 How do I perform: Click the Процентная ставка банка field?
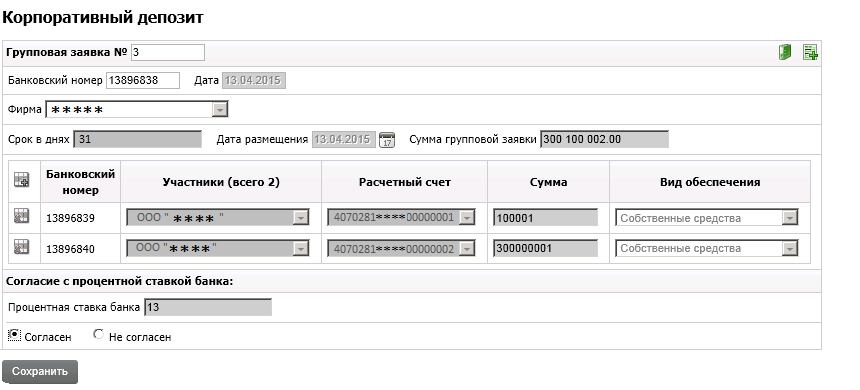coord(207,307)
